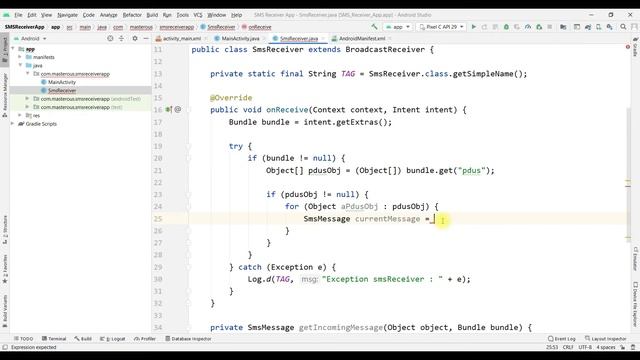This screenshot has width=640, height=360.
Task: Click the Search Everywhere magnifier icon
Action: coord(623,27)
